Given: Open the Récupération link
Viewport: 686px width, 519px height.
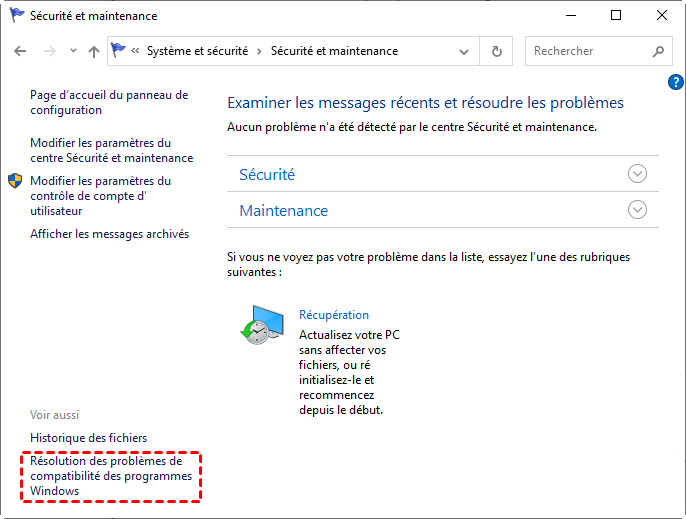Looking at the screenshot, I should 334,315.
